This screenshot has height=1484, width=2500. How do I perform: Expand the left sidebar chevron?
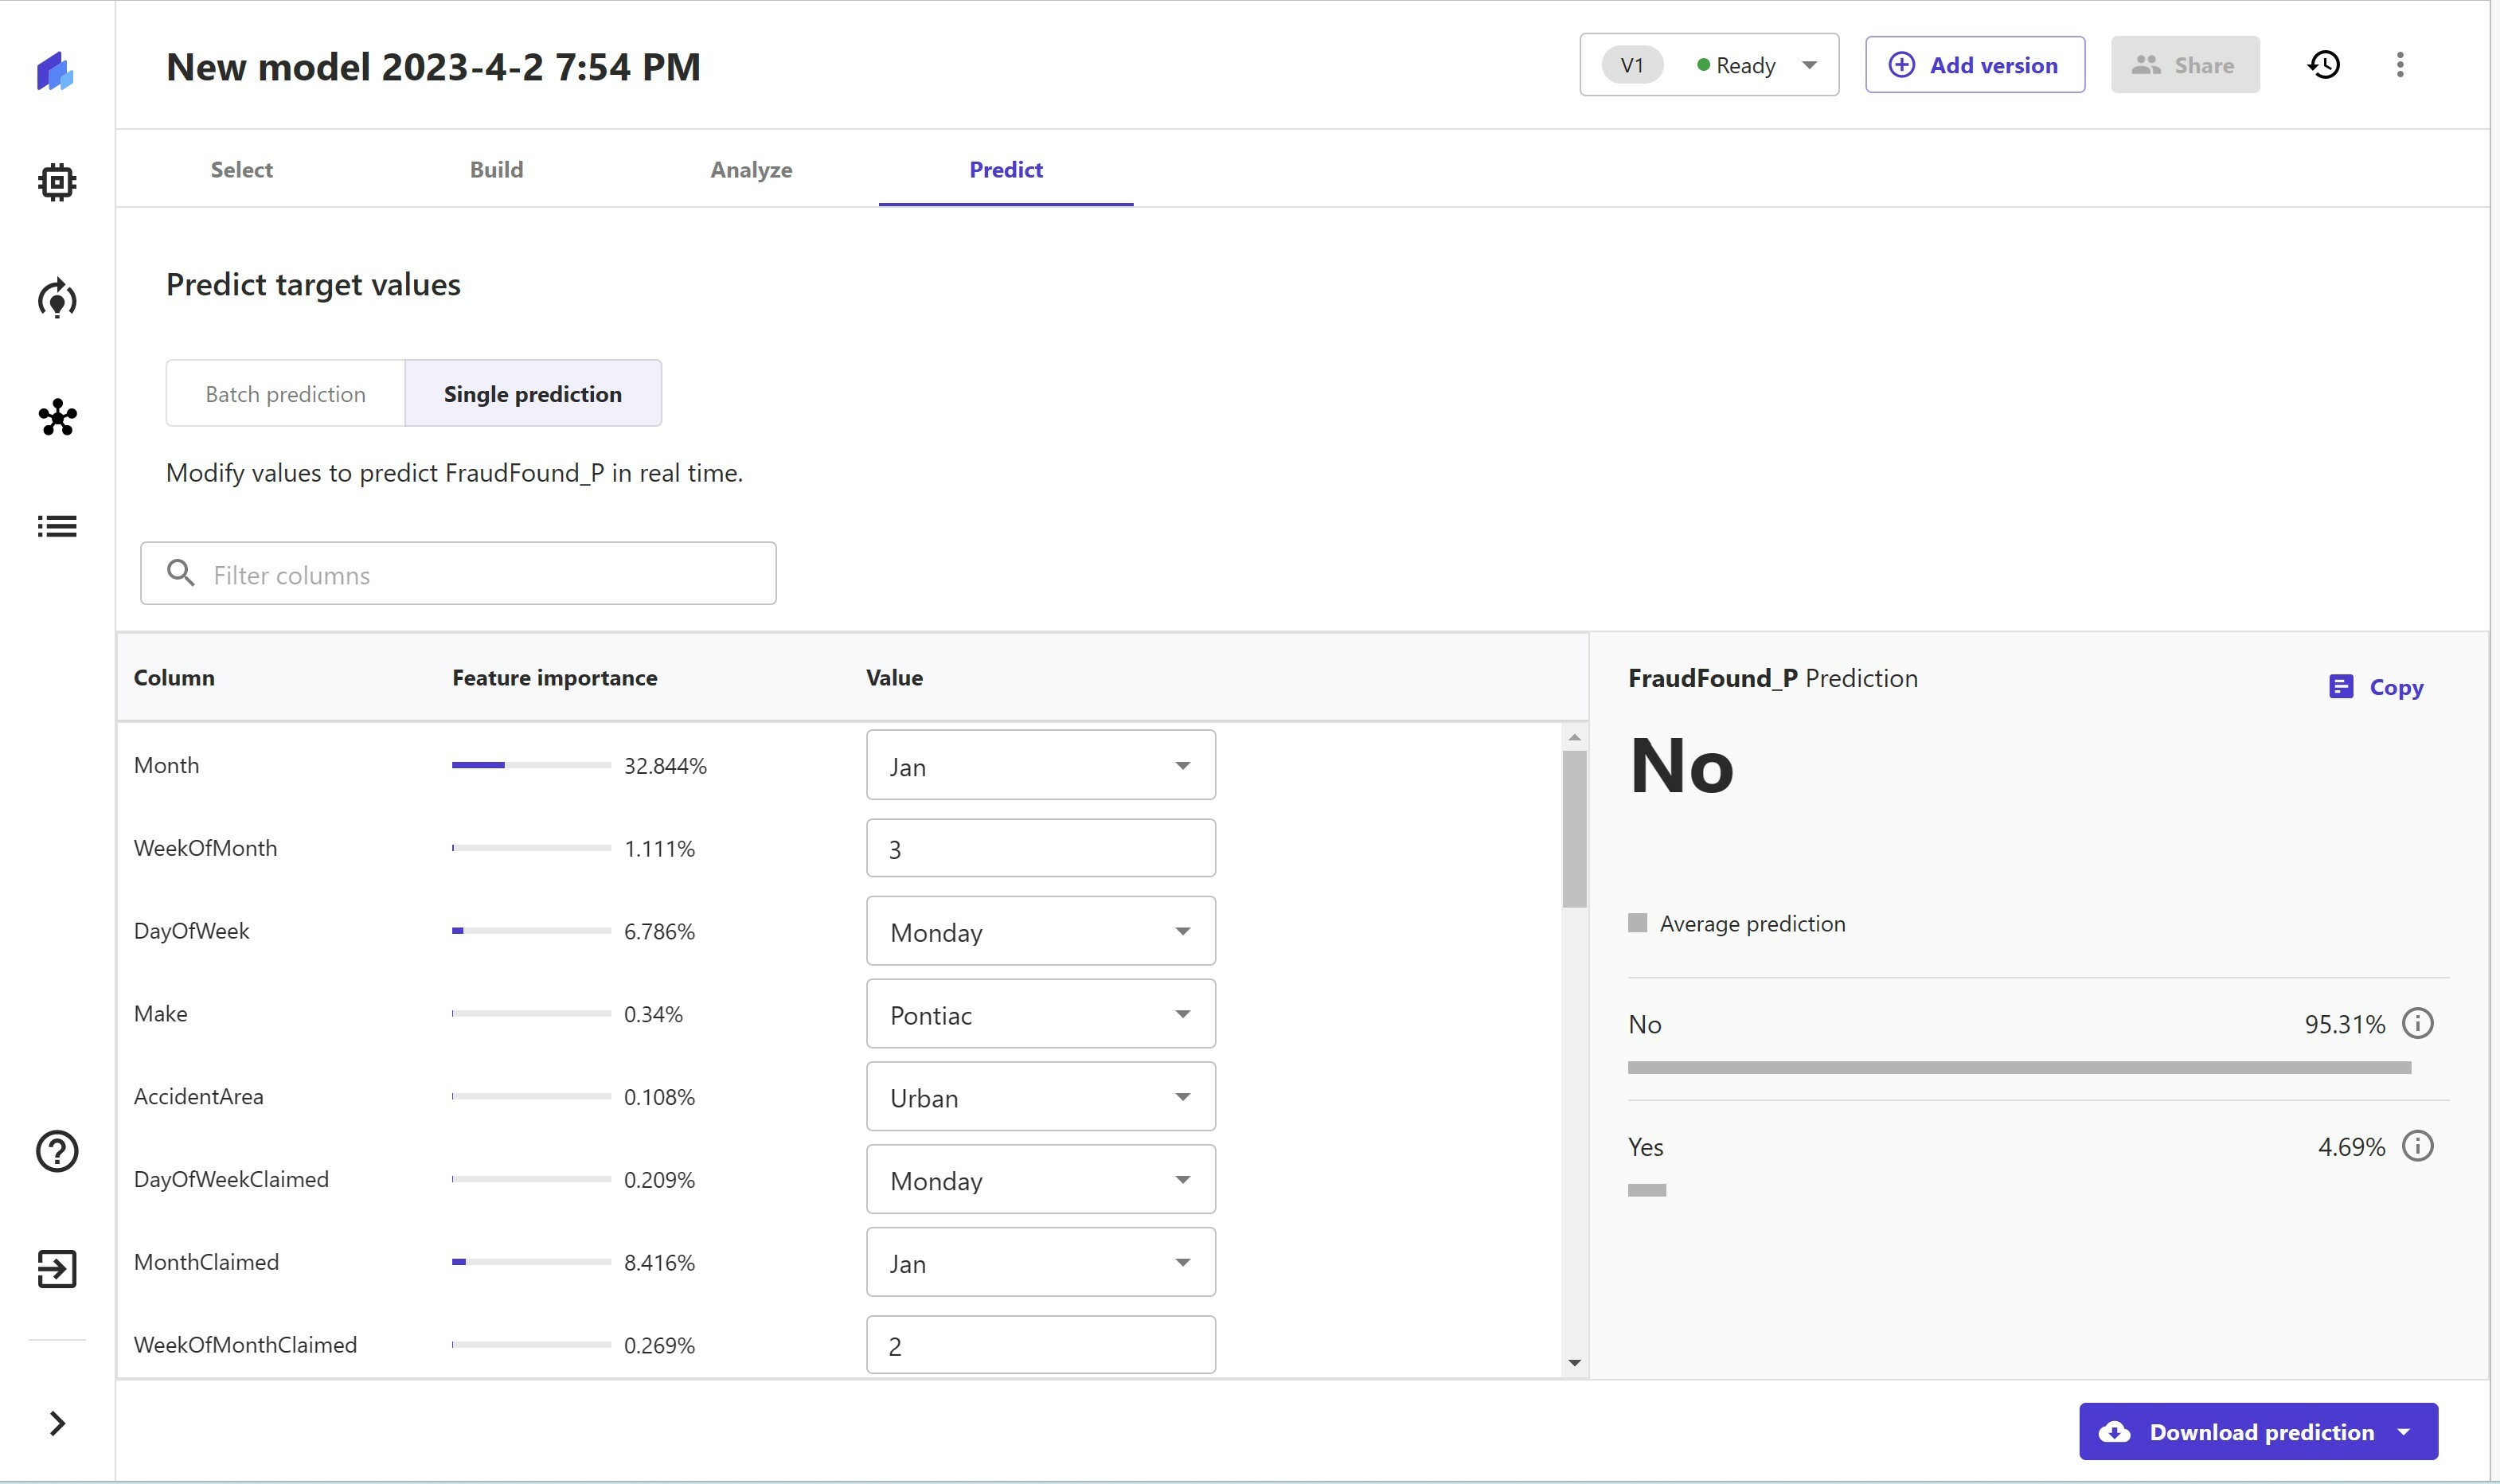57,1423
